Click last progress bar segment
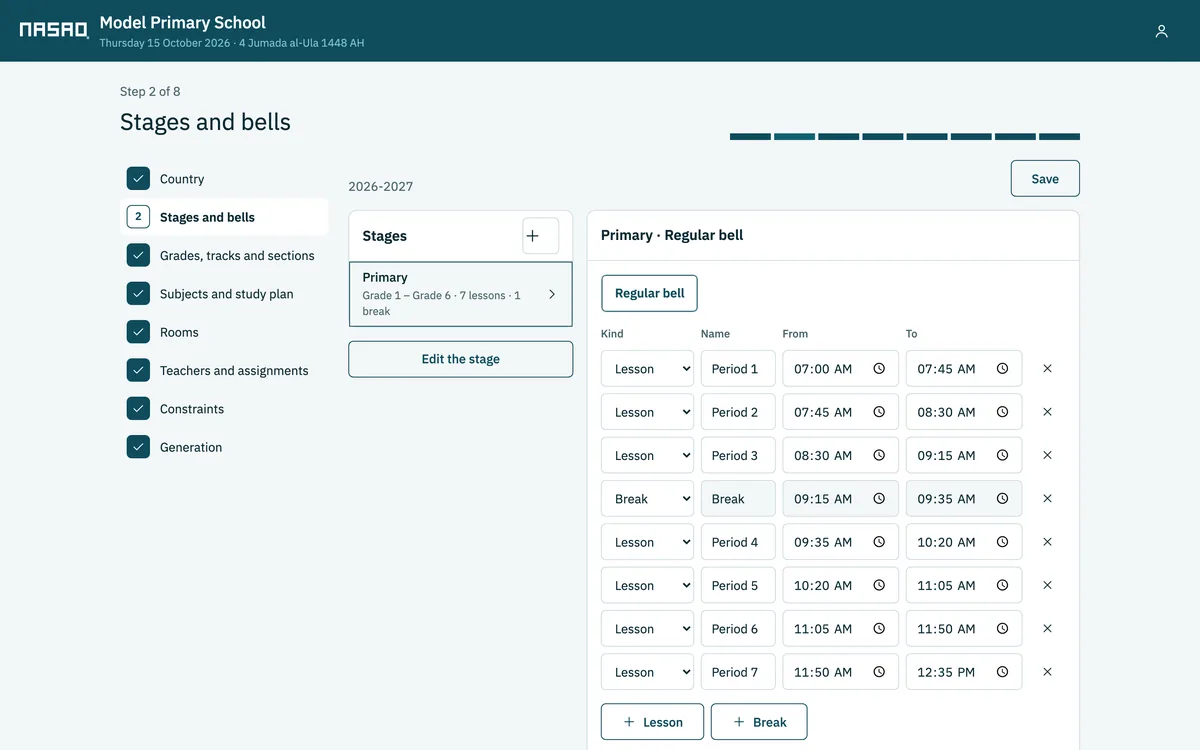The width and height of the screenshot is (1200, 750). [1059, 137]
